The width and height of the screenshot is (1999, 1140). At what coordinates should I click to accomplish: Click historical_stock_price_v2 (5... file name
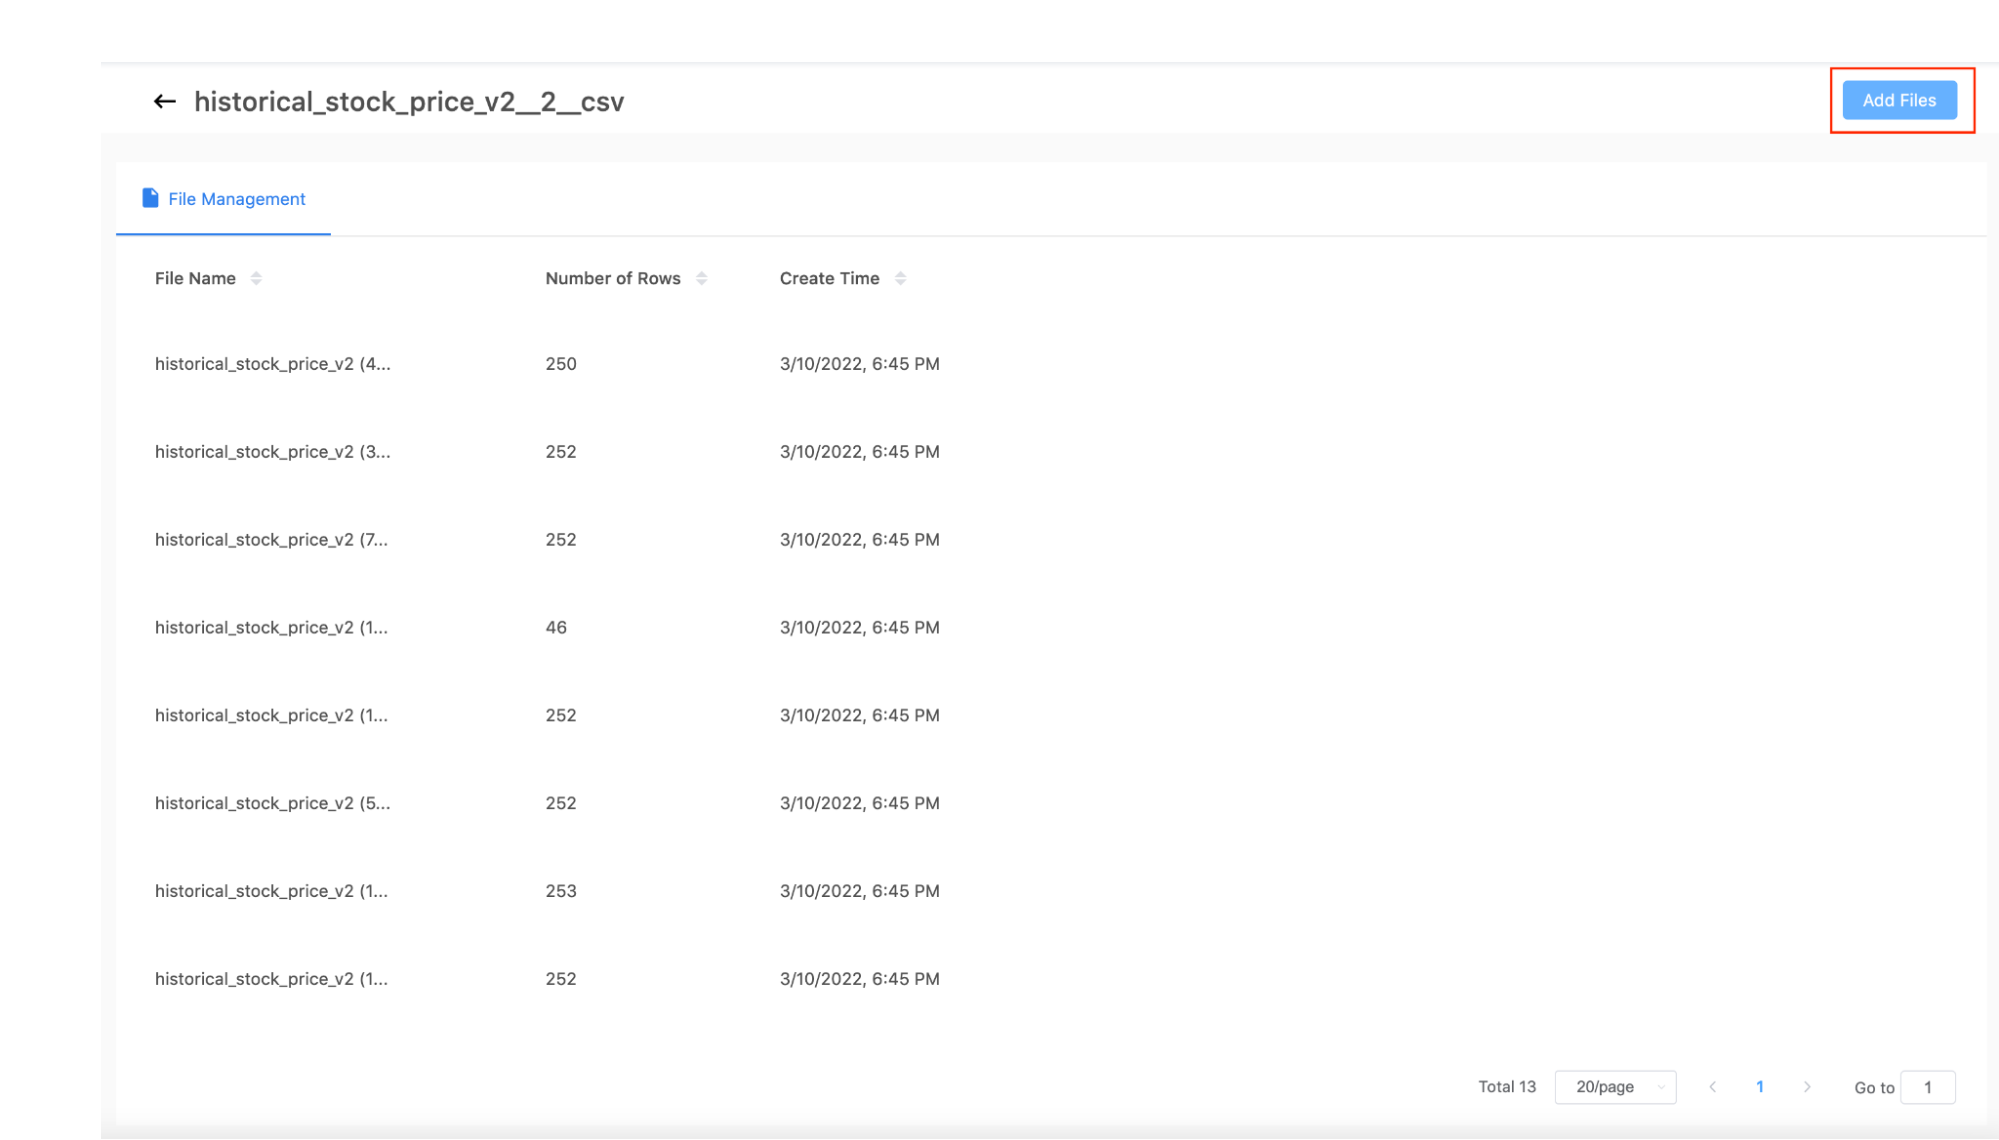(272, 803)
